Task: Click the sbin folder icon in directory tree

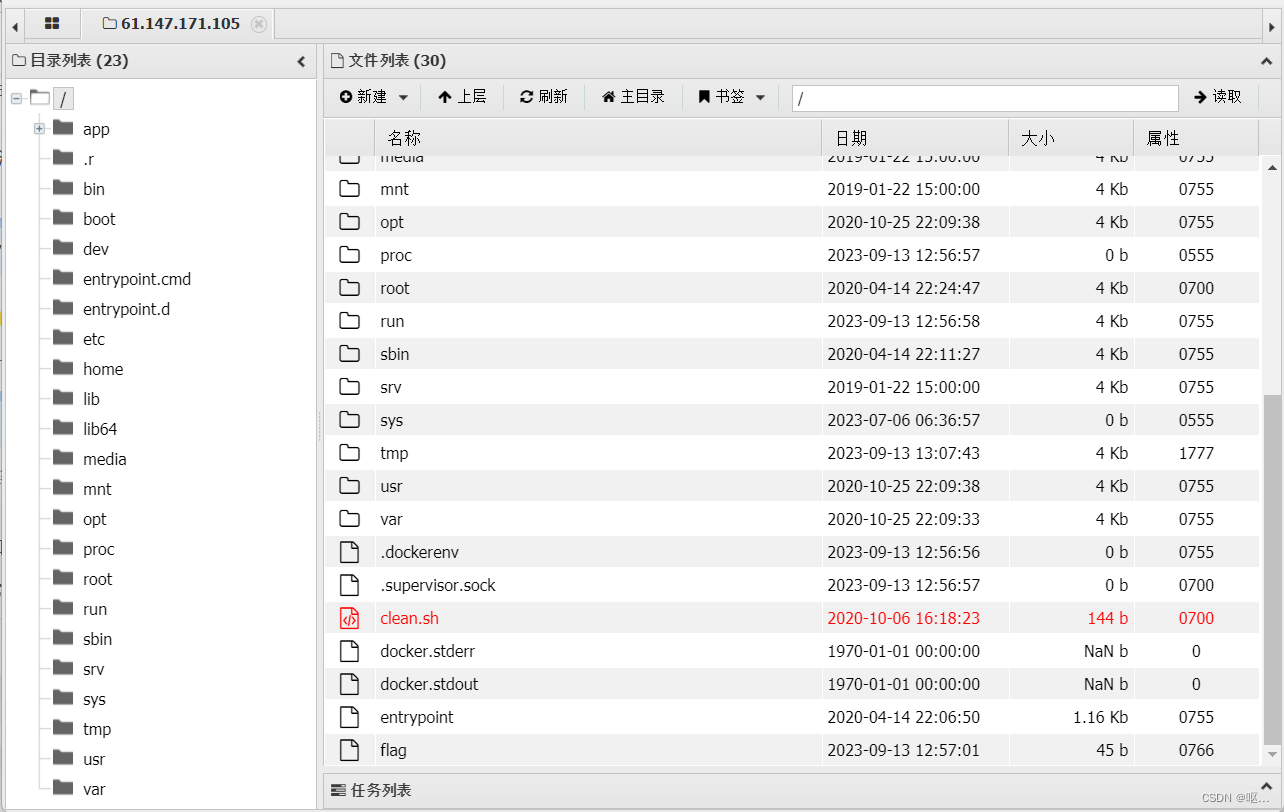Action: click(x=64, y=638)
